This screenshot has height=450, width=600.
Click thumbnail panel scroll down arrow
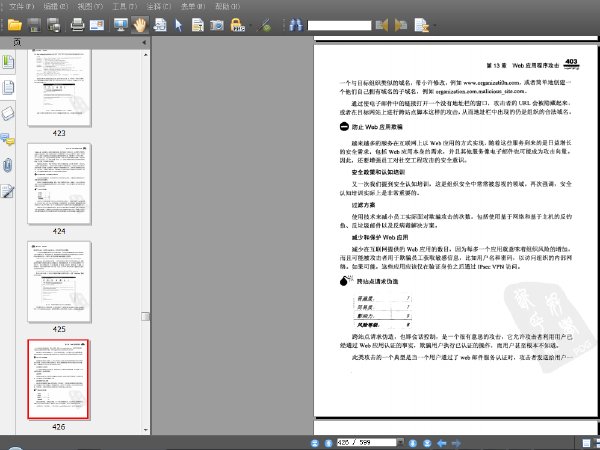(x=145, y=429)
